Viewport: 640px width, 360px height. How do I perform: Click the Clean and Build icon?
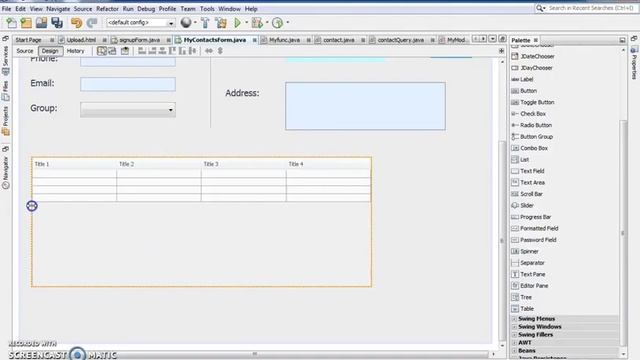pos(221,23)
